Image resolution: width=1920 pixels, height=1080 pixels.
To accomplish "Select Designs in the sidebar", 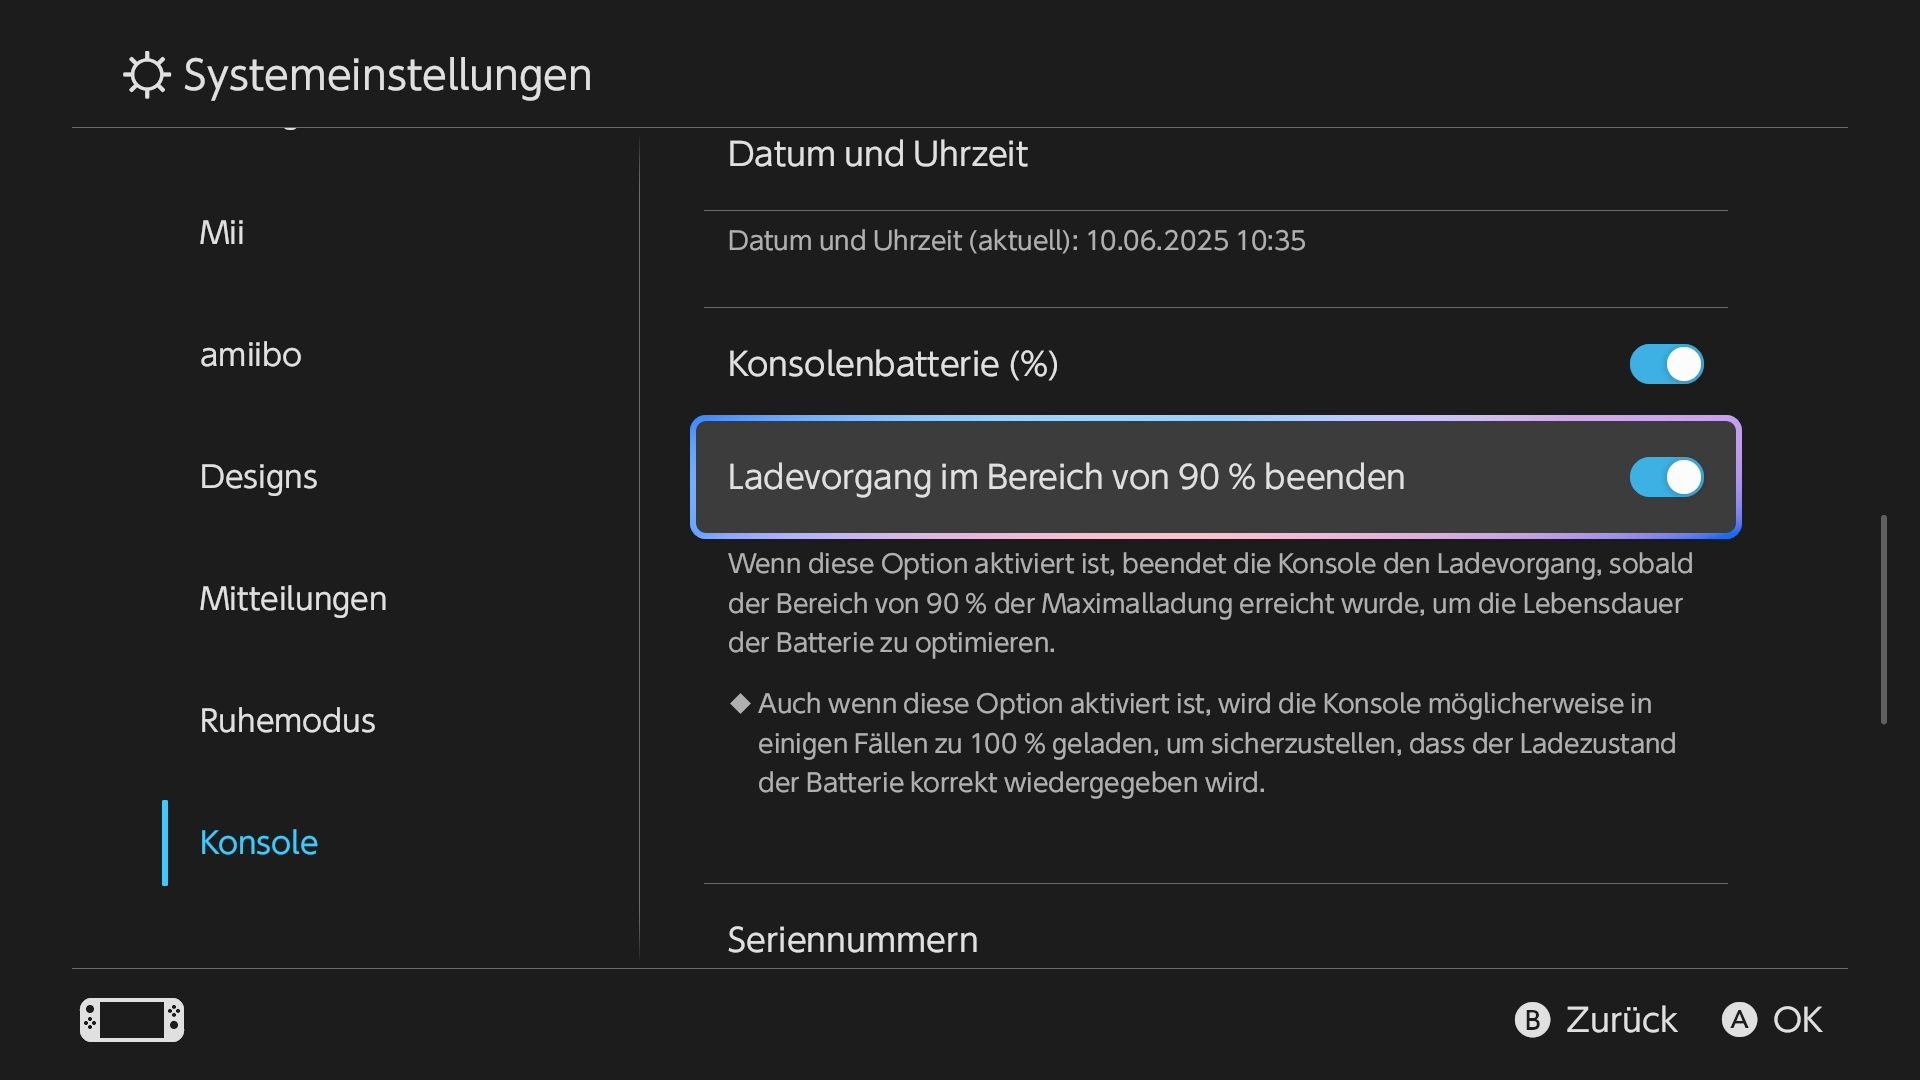I will pyautogui.click(x=258, y=477).
